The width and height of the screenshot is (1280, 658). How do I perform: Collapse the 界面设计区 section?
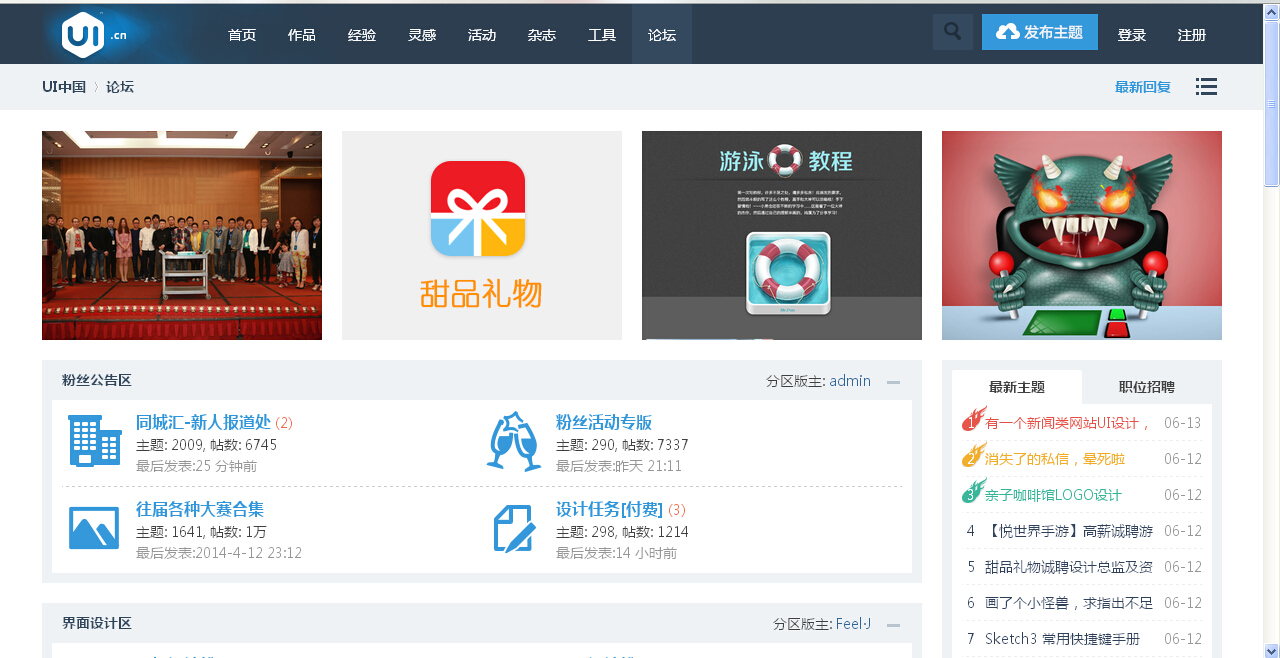(893, 625)
